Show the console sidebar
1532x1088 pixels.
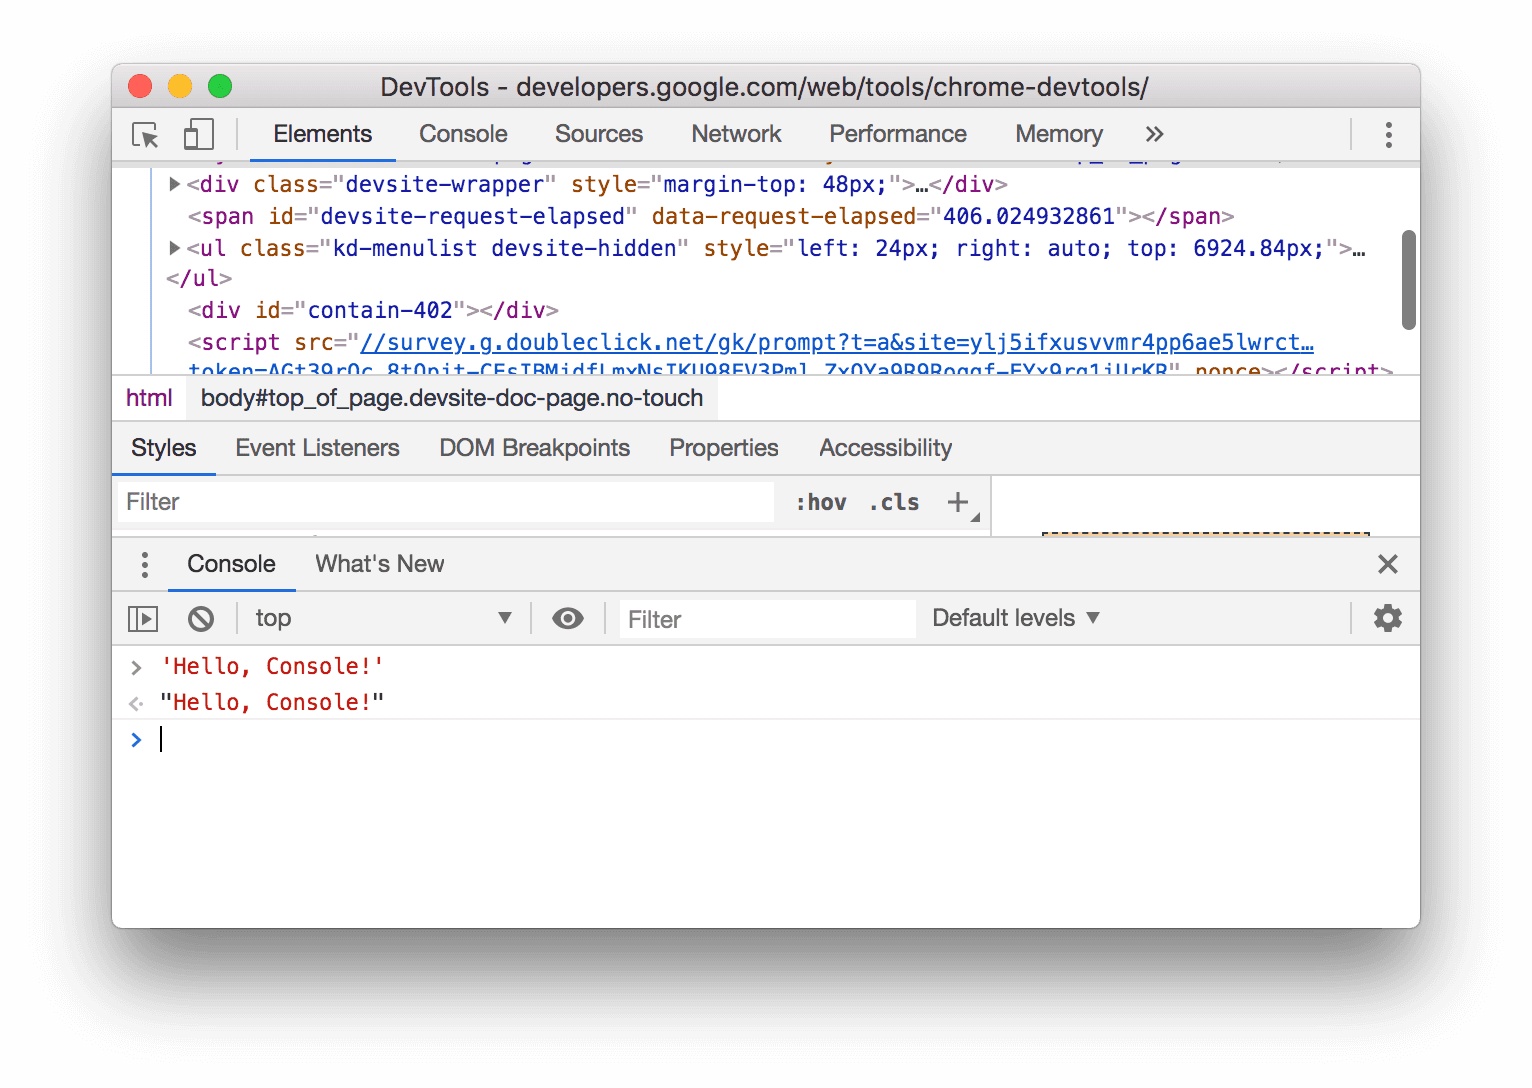tap(142, 618)
